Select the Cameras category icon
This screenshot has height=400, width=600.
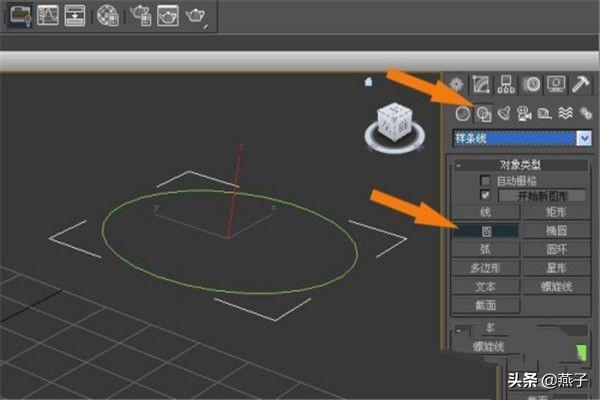(524, 113)
